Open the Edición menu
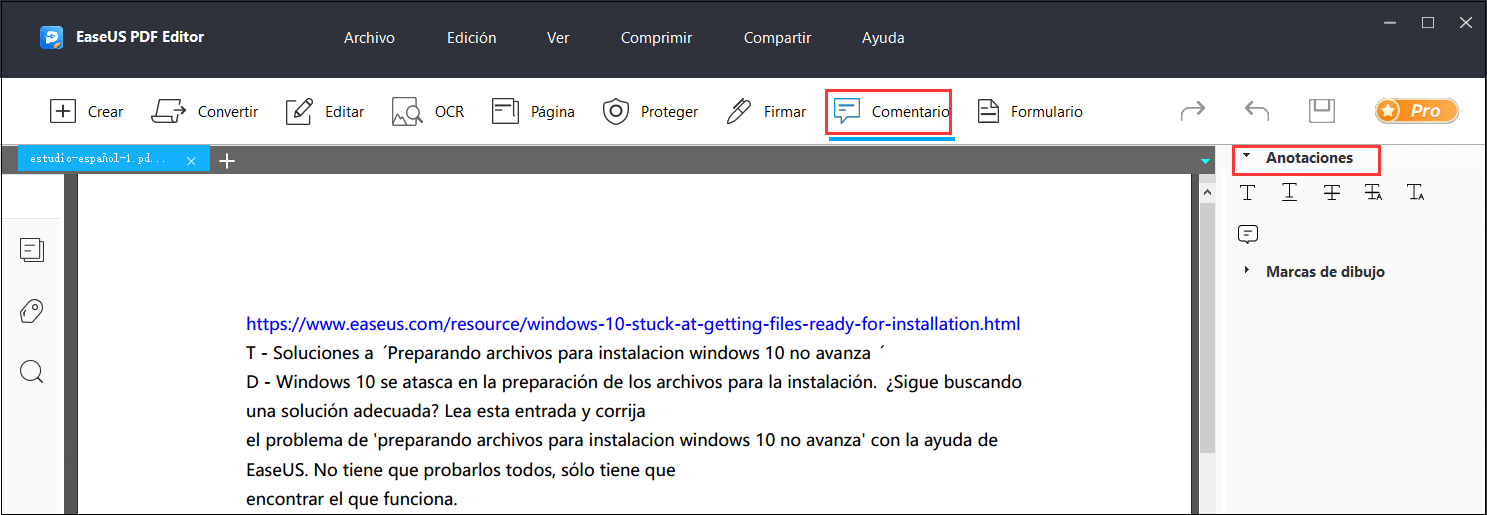This screenshot has width=1487, height=515. pos(471,38)
